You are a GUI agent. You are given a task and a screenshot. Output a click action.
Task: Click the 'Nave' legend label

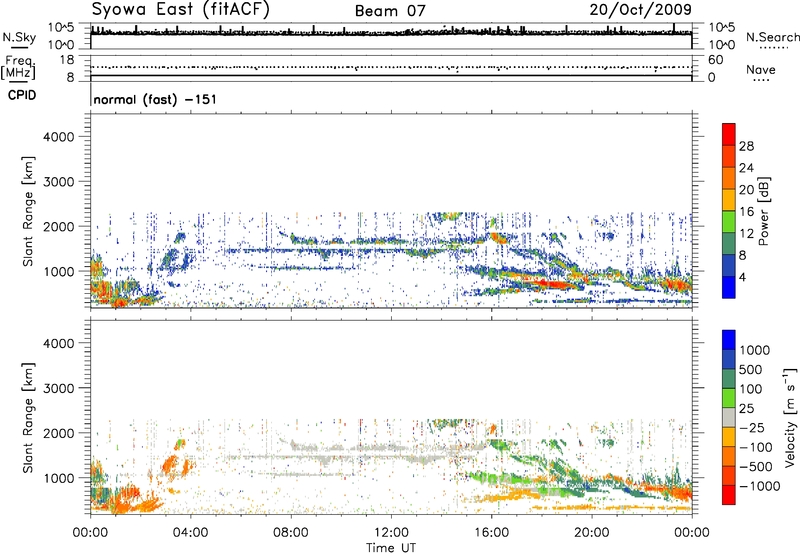pyautogui.click(x=761, y=70)
